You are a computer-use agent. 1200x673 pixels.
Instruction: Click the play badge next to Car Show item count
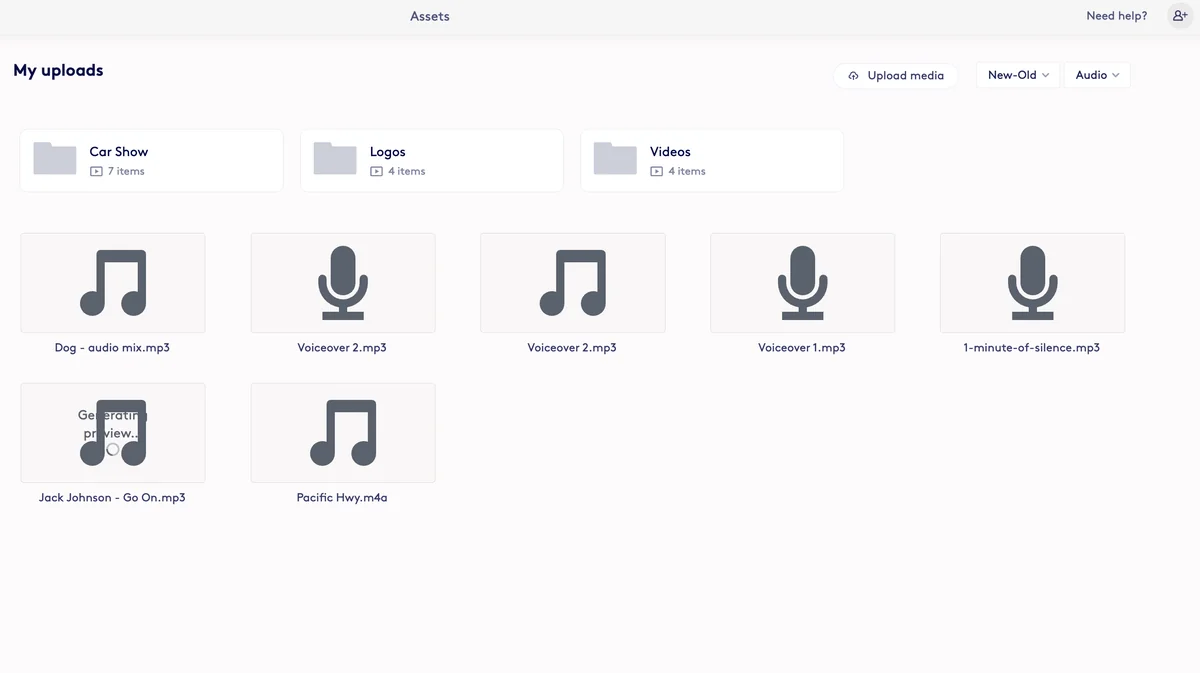[96, 171]
